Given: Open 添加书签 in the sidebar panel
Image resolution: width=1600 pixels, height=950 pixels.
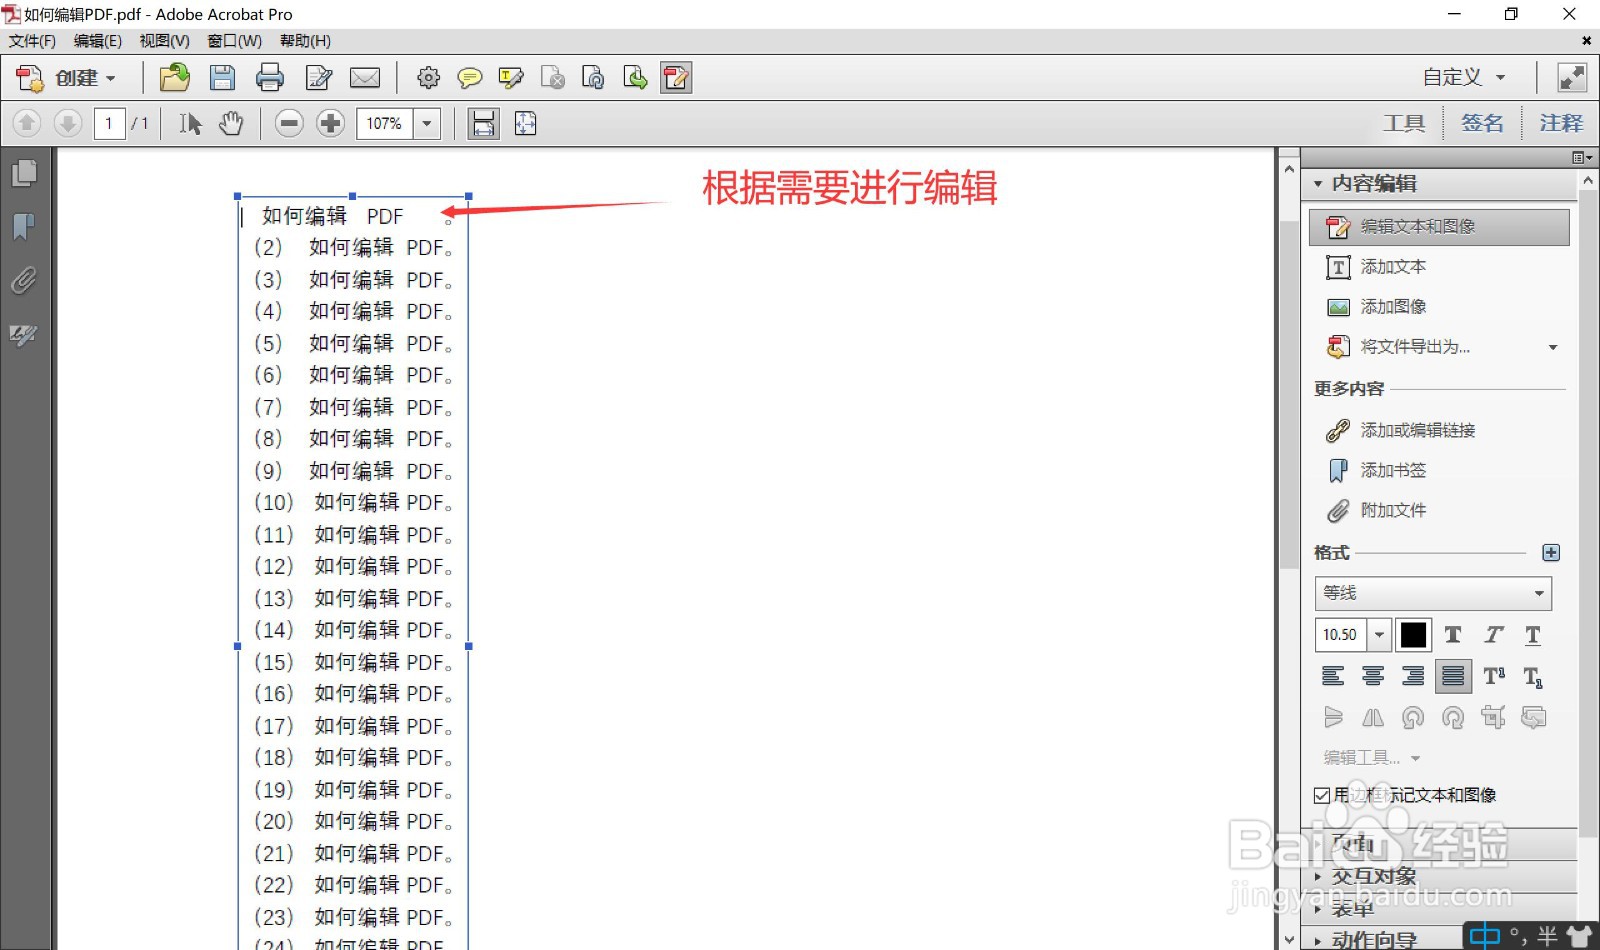Looking at the screenshot, I should [x=1393, y=470].
